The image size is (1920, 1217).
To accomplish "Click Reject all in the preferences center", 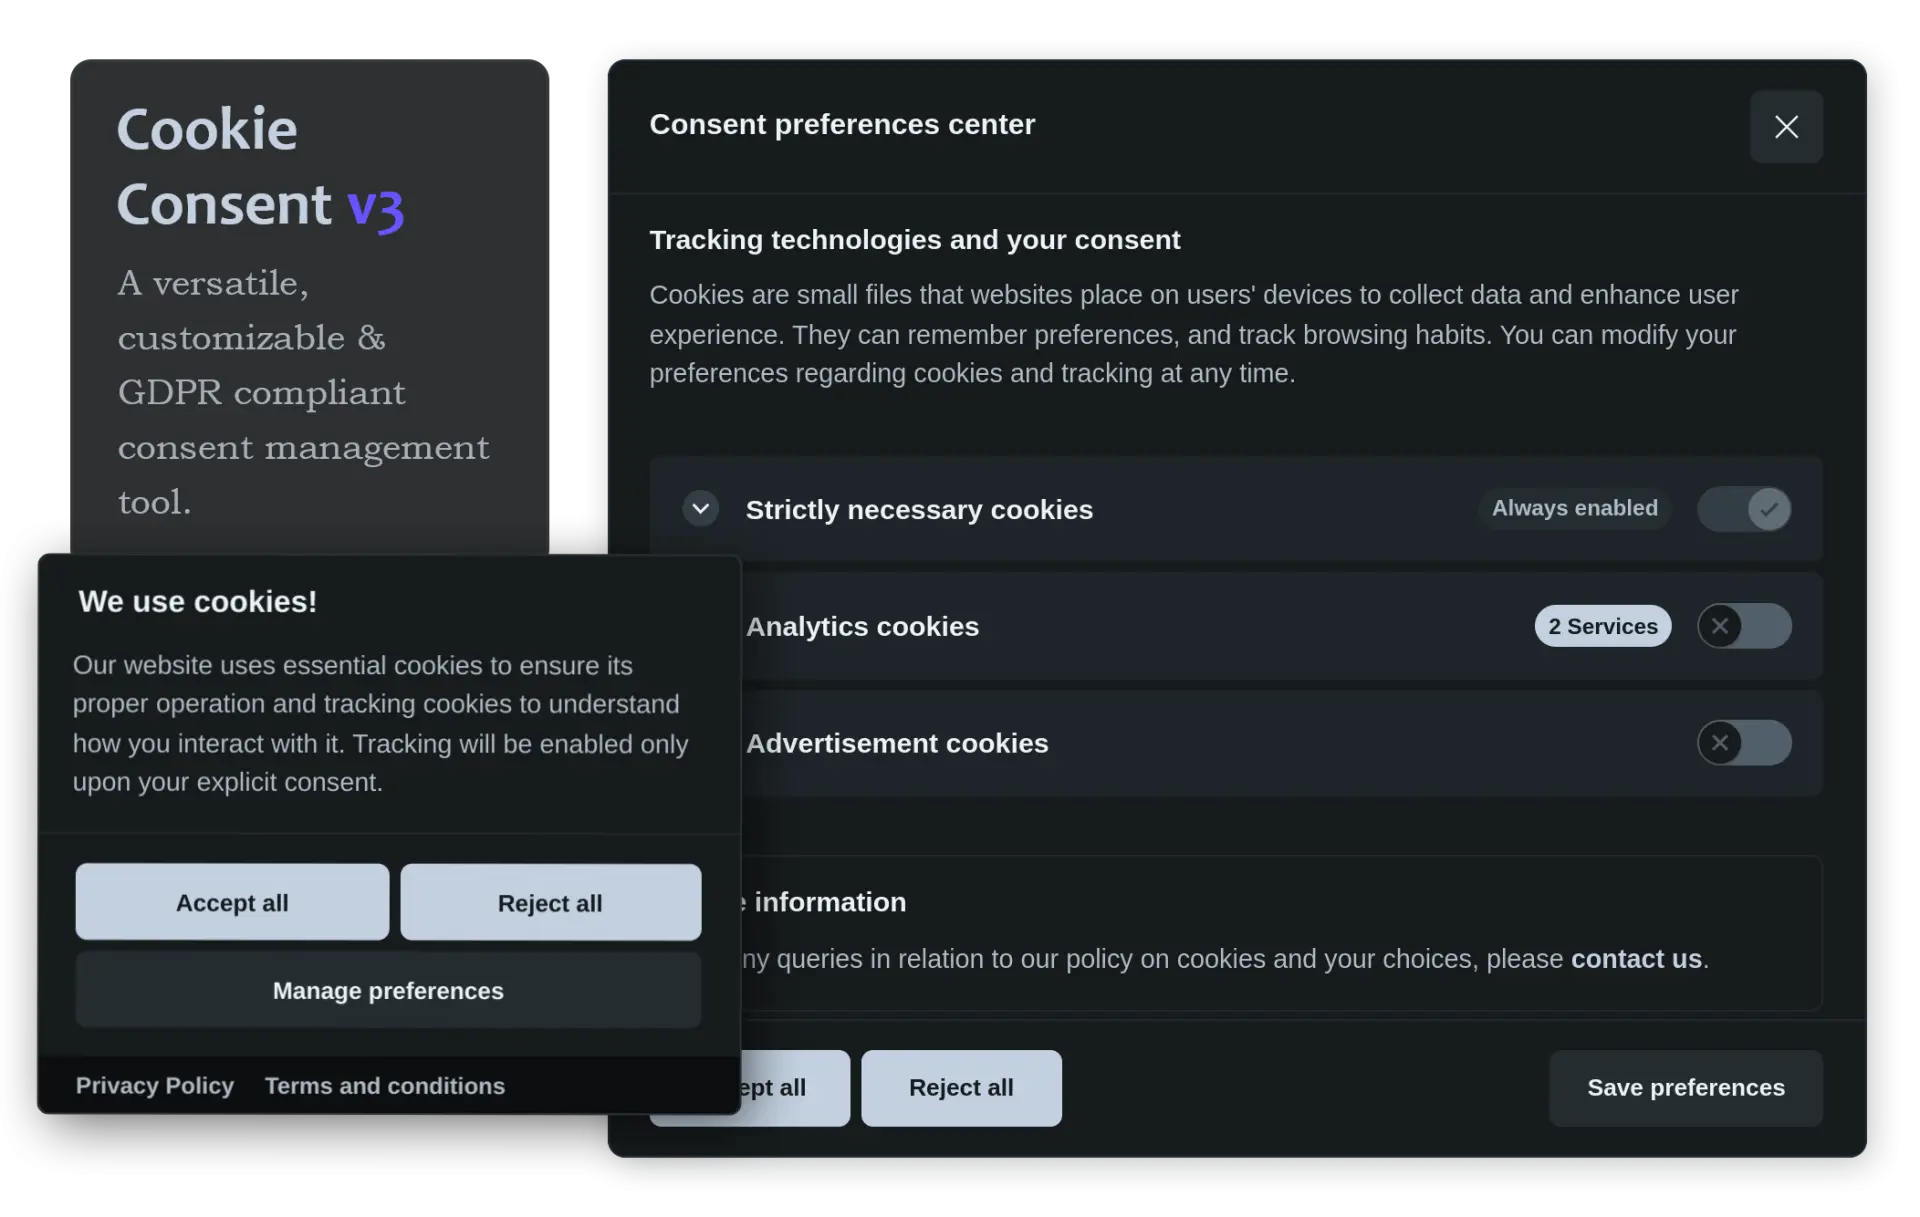I will pyautogui.click(x=961, y=1088).
